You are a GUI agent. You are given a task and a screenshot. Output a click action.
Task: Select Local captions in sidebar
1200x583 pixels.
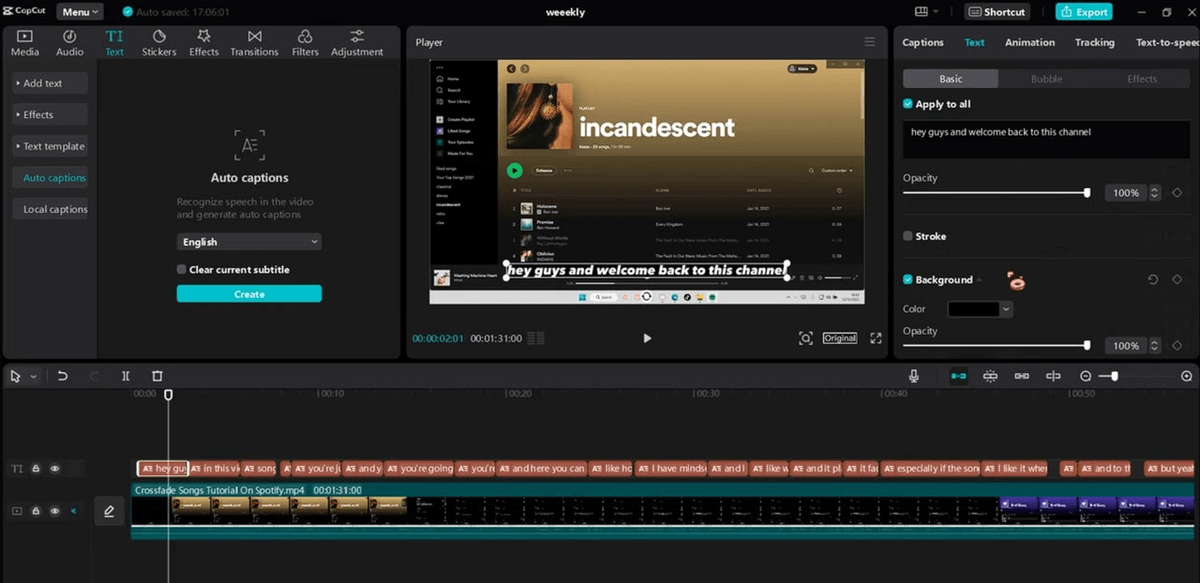pos(51,209)
